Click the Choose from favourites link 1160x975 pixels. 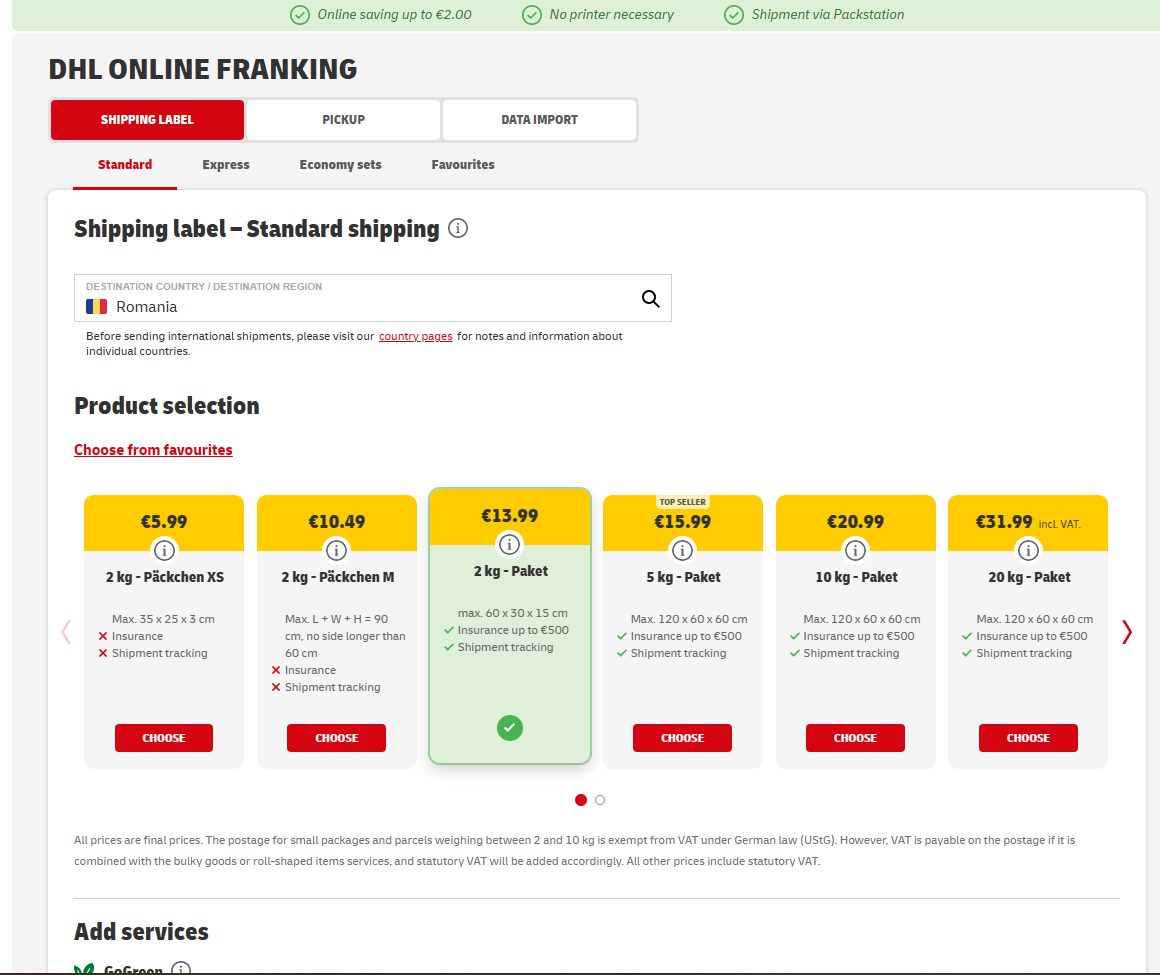point(153,450)
